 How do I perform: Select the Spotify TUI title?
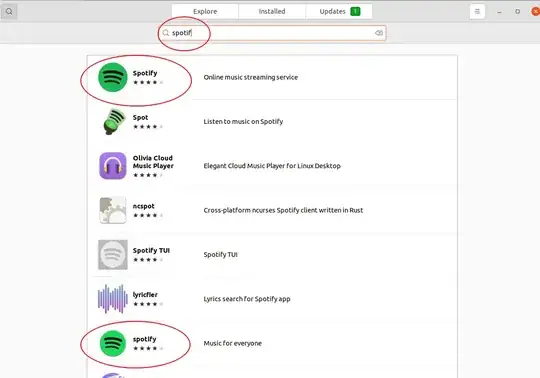click(x=151, y=250)
